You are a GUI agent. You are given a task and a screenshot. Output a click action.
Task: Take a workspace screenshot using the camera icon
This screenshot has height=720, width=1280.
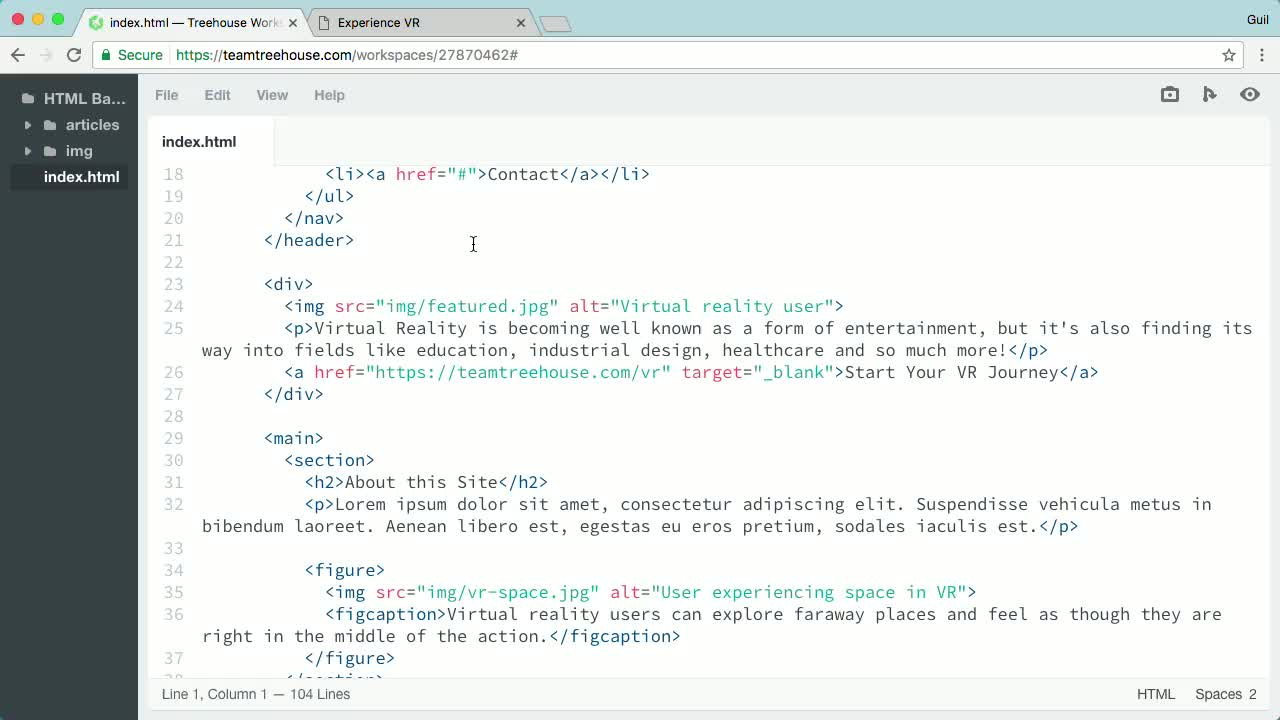coord(1169,94)
